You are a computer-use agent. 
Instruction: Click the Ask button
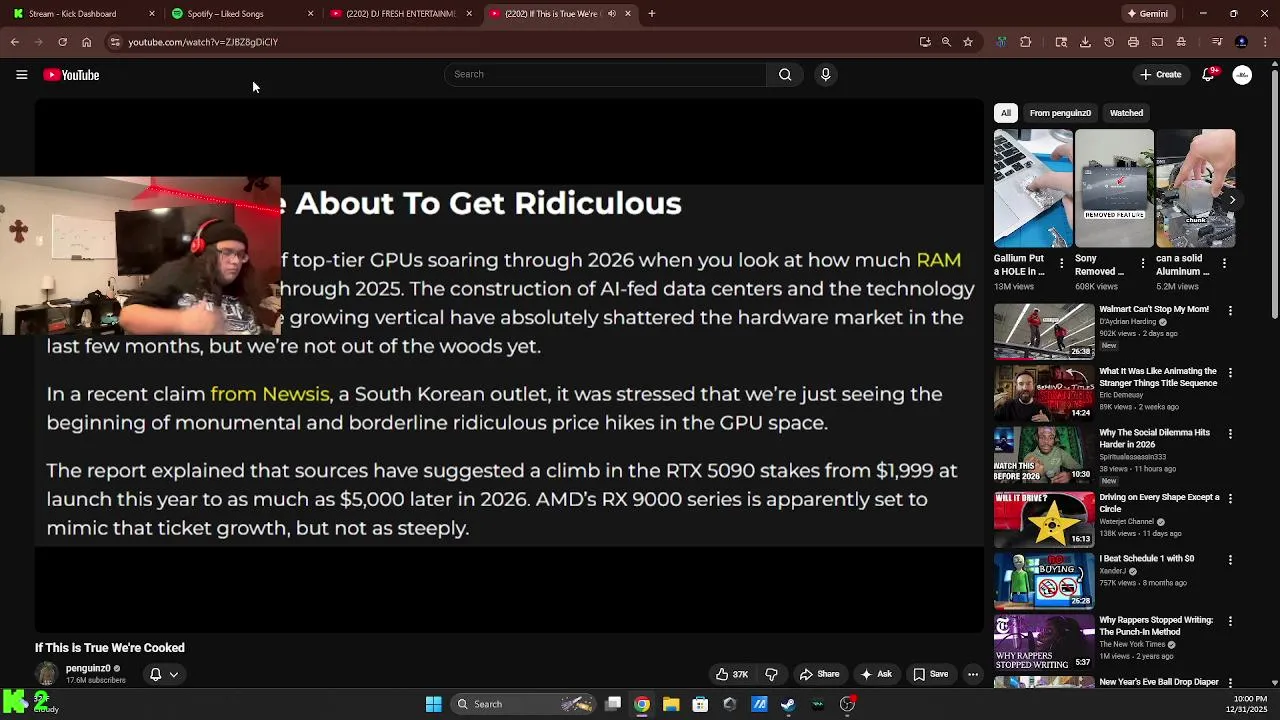tap(876, 674)
